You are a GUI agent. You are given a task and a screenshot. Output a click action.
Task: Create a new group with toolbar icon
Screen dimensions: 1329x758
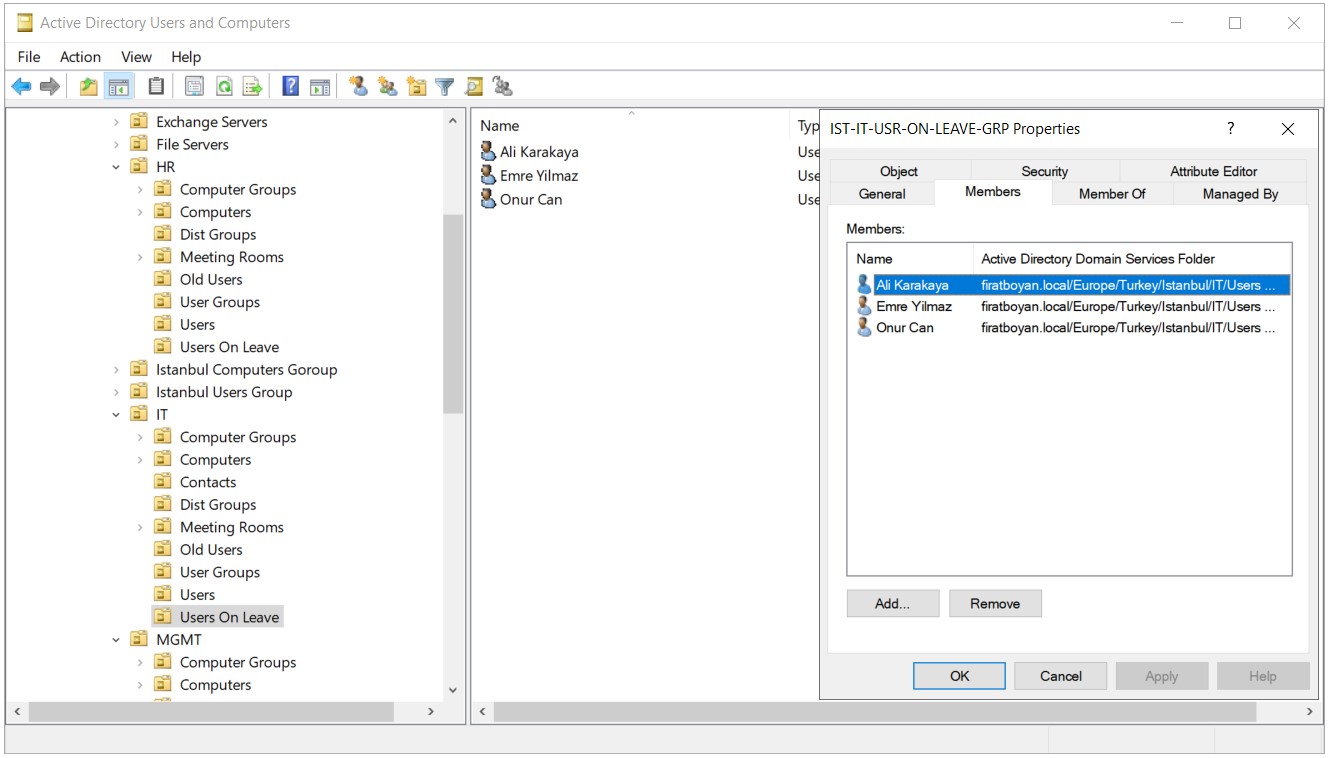click(387, 87)
